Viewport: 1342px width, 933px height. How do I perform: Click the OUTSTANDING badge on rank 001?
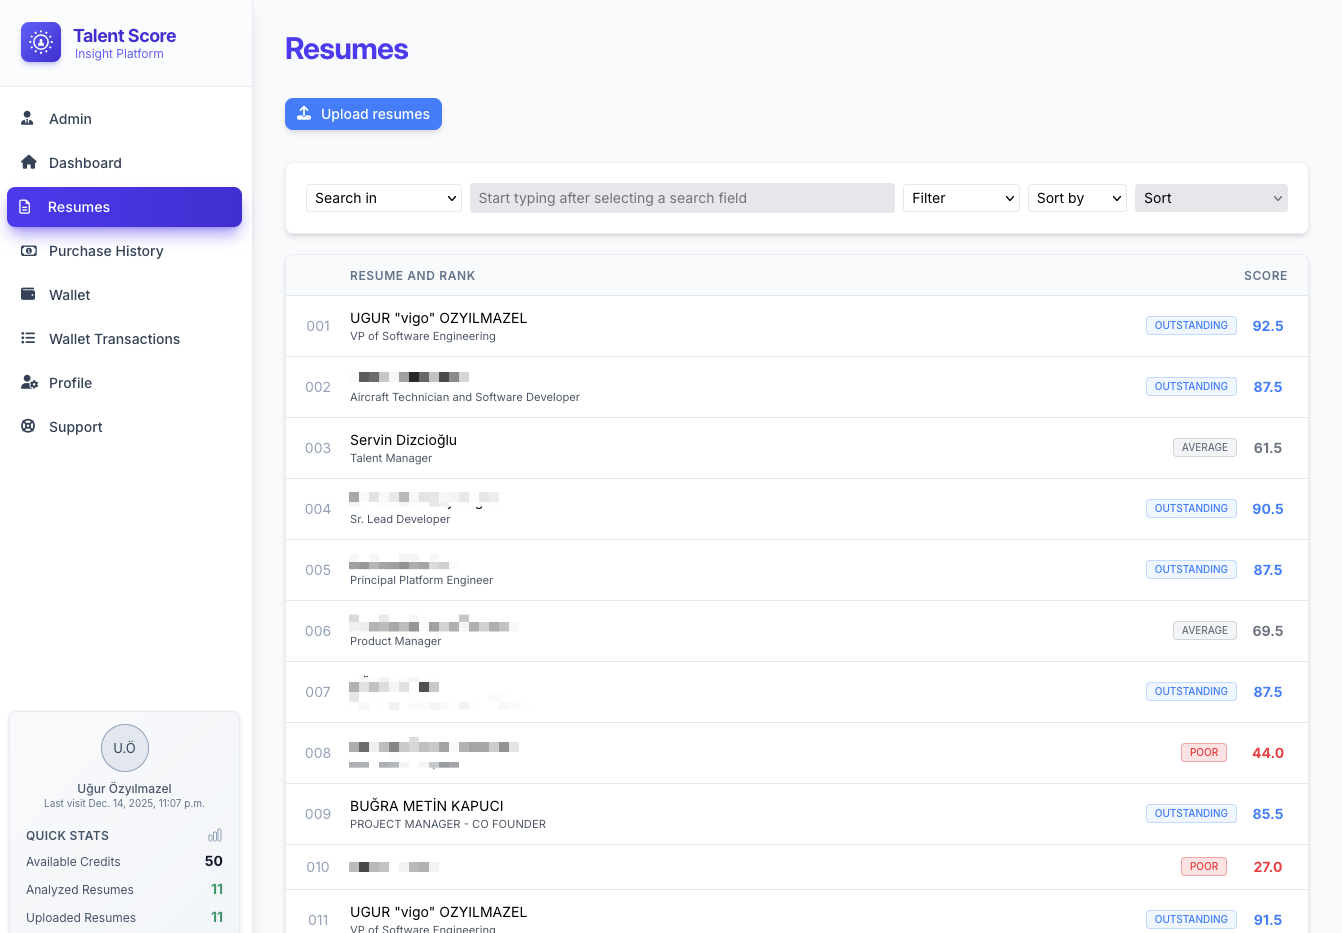click(x=1191, y=325)
